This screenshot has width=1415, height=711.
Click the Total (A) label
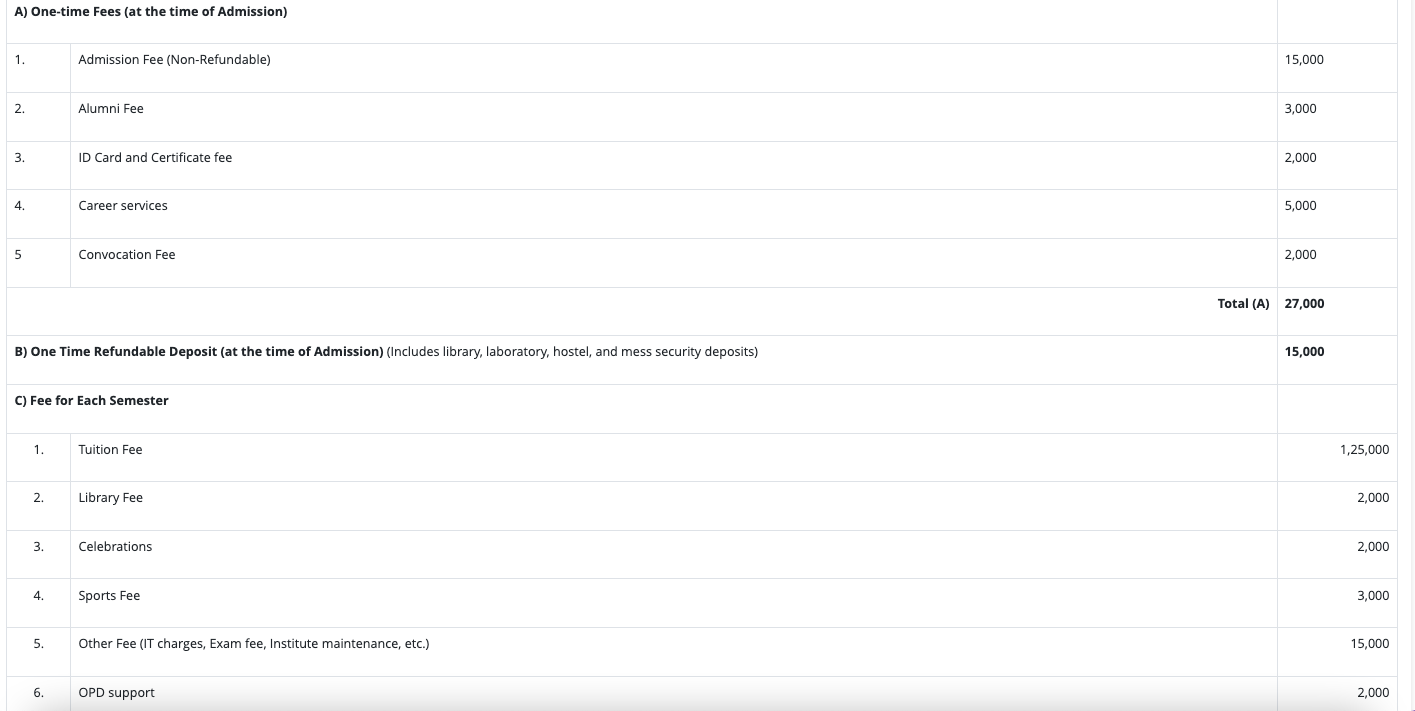1243,304
